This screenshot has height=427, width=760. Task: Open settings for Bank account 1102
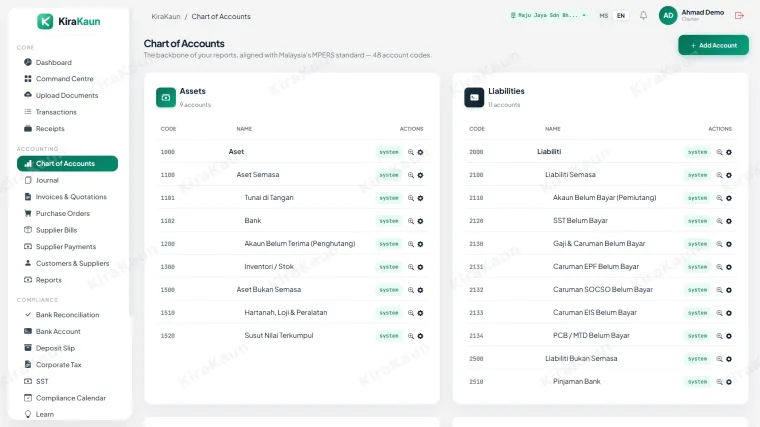[420, 221]
